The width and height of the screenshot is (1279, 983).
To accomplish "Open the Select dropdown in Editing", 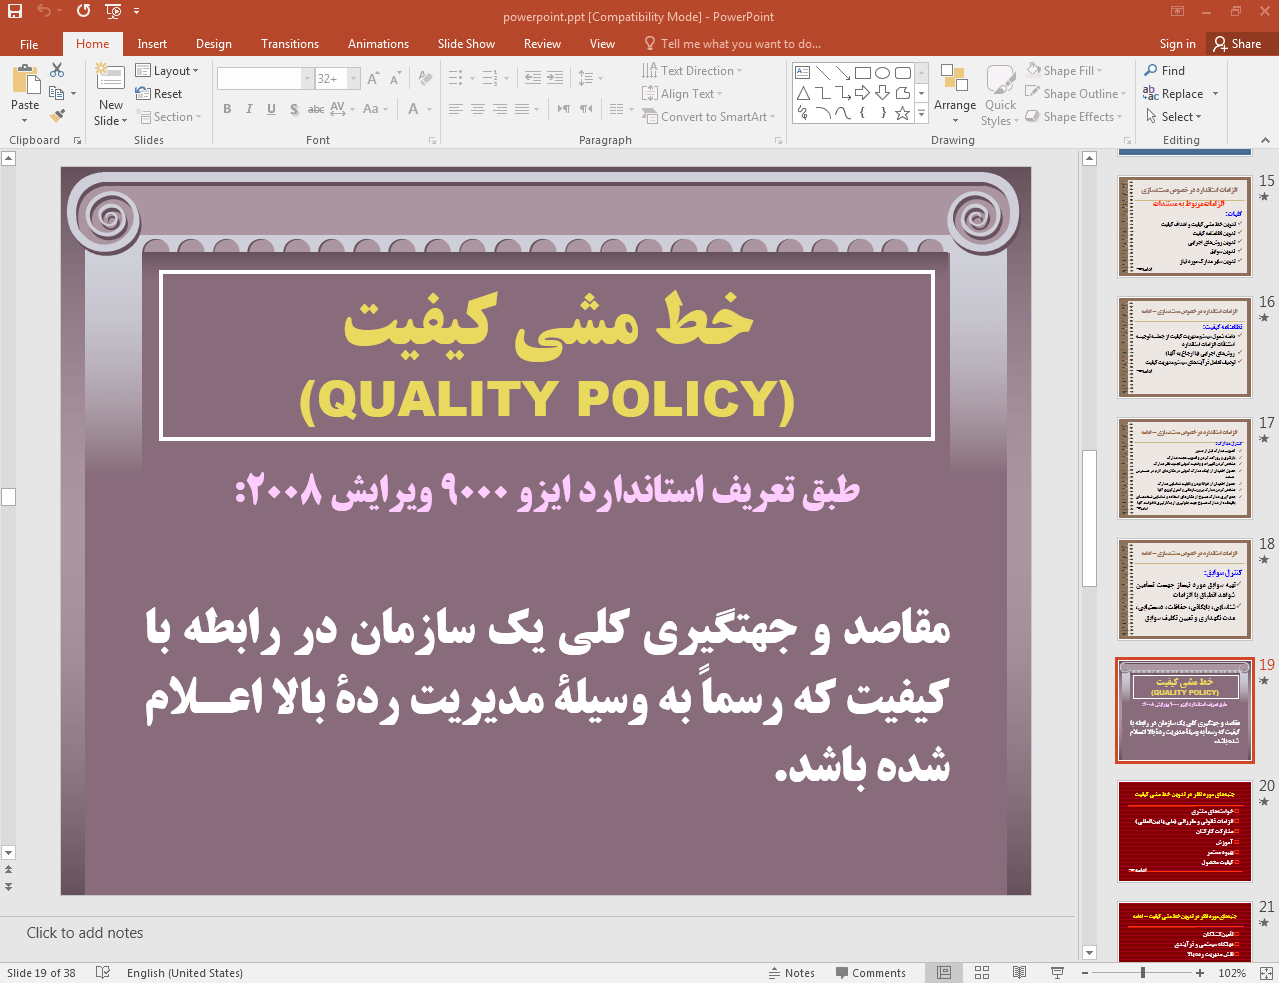I will (1173, 117).
